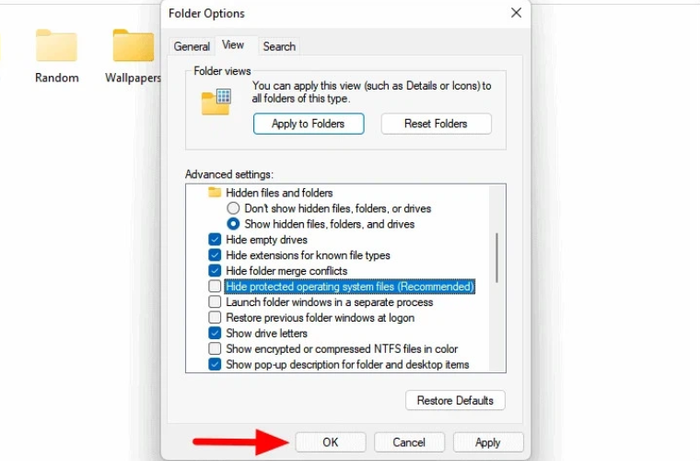This screenshot has width=700, height=461.
Task: Click the Hidden files and folders folder icon
Action: pyautogui.click(x=215, y=192)
